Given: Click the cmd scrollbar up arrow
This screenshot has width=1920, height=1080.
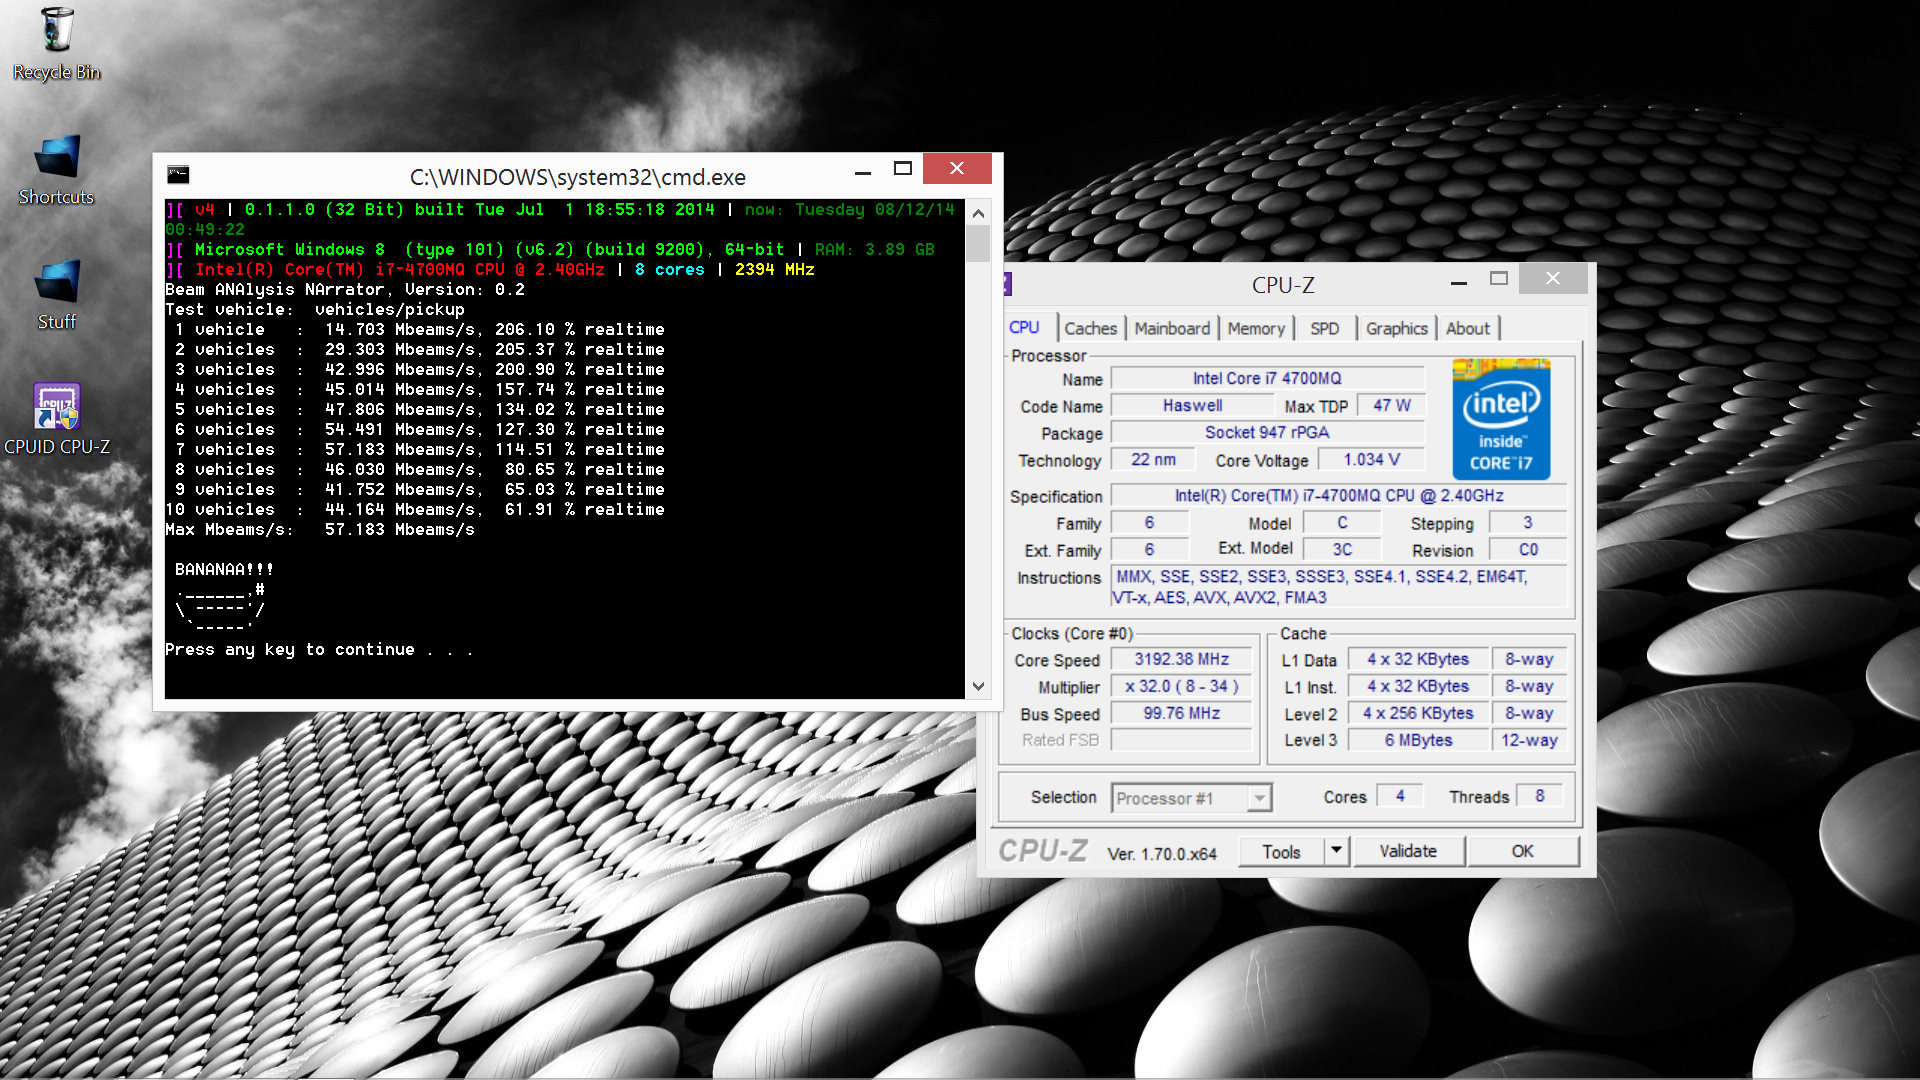Looking at the screenshot, I should (x=979, y=213).
